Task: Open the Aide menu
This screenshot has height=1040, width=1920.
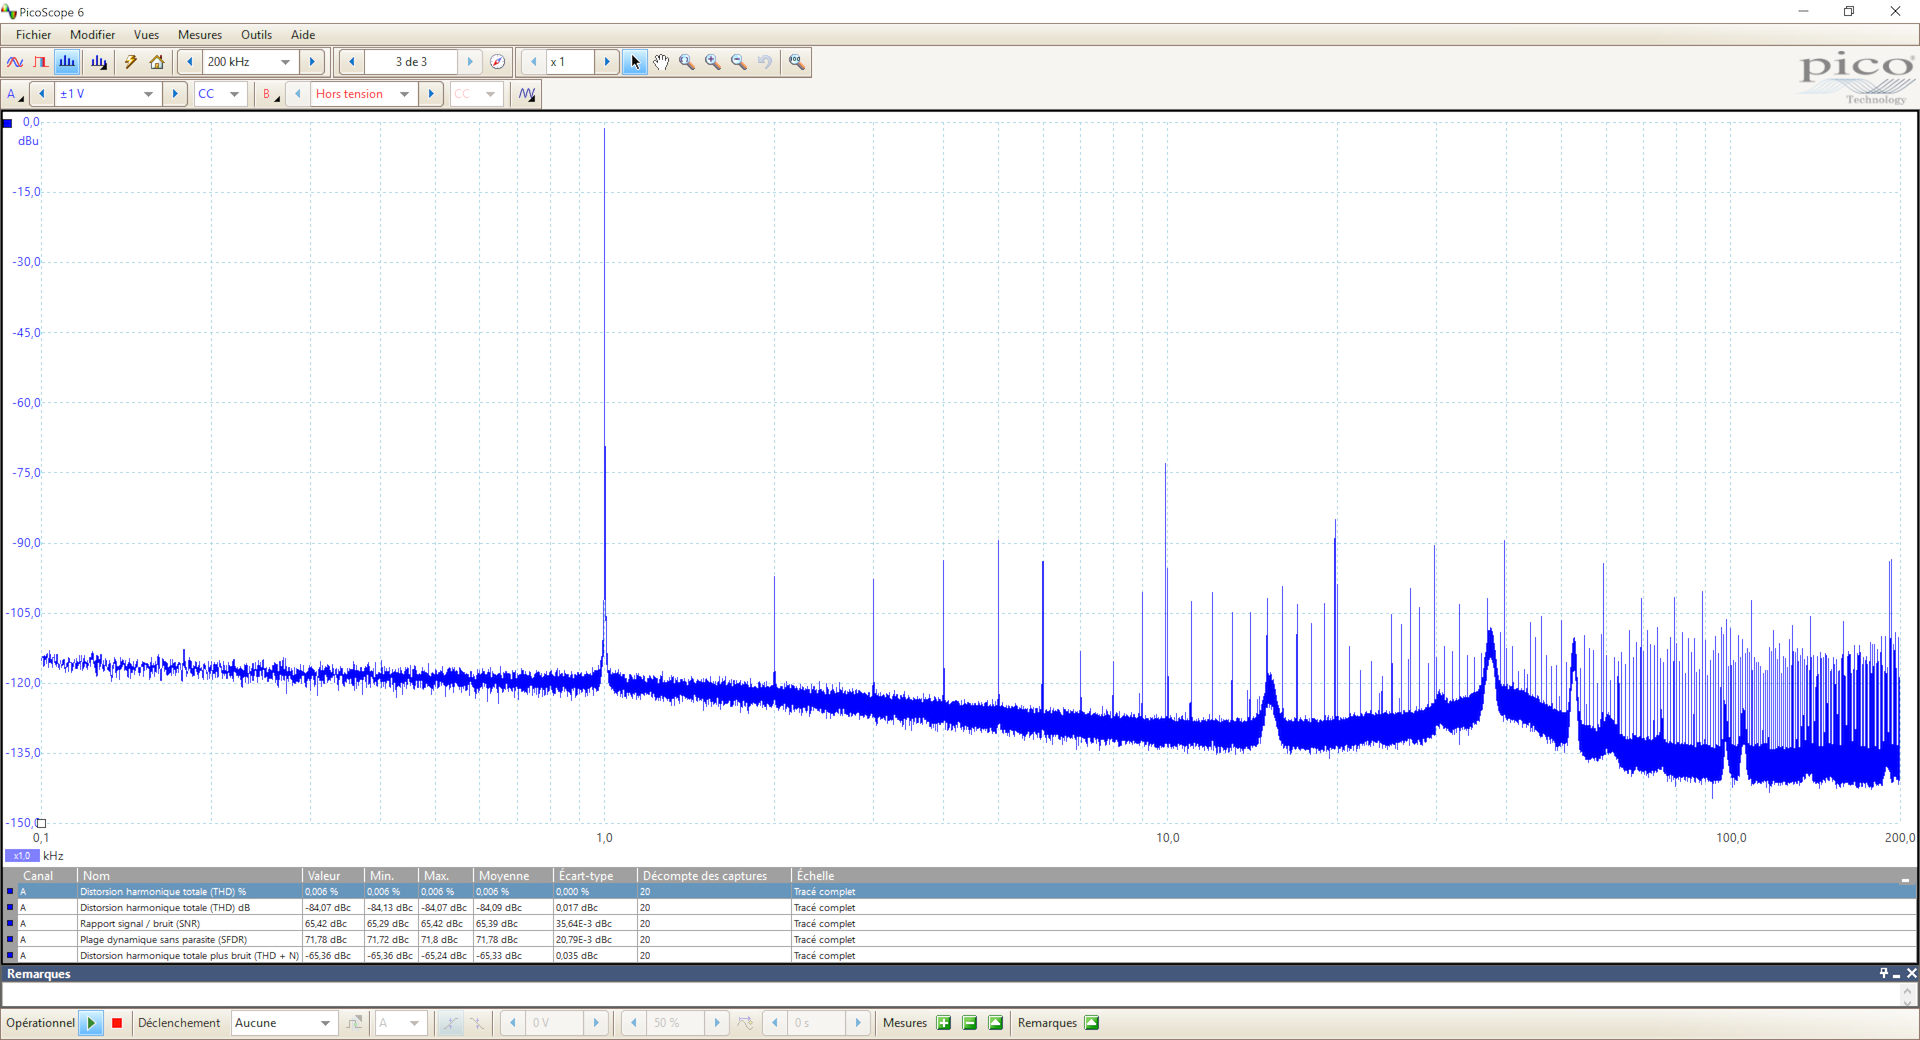Action: (303, 35)
